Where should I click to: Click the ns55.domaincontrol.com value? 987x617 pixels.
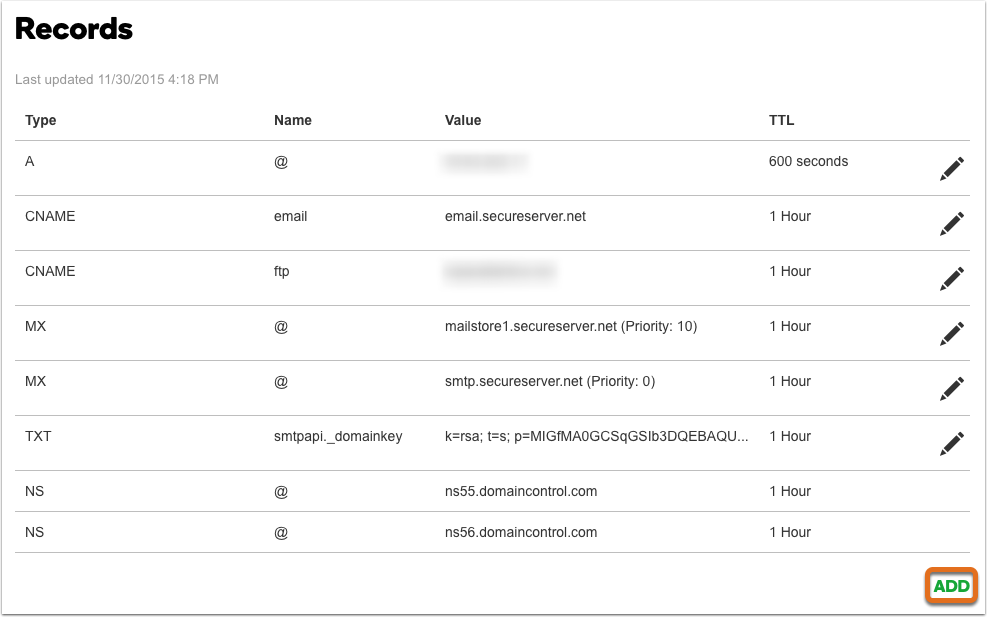point(521,491)
